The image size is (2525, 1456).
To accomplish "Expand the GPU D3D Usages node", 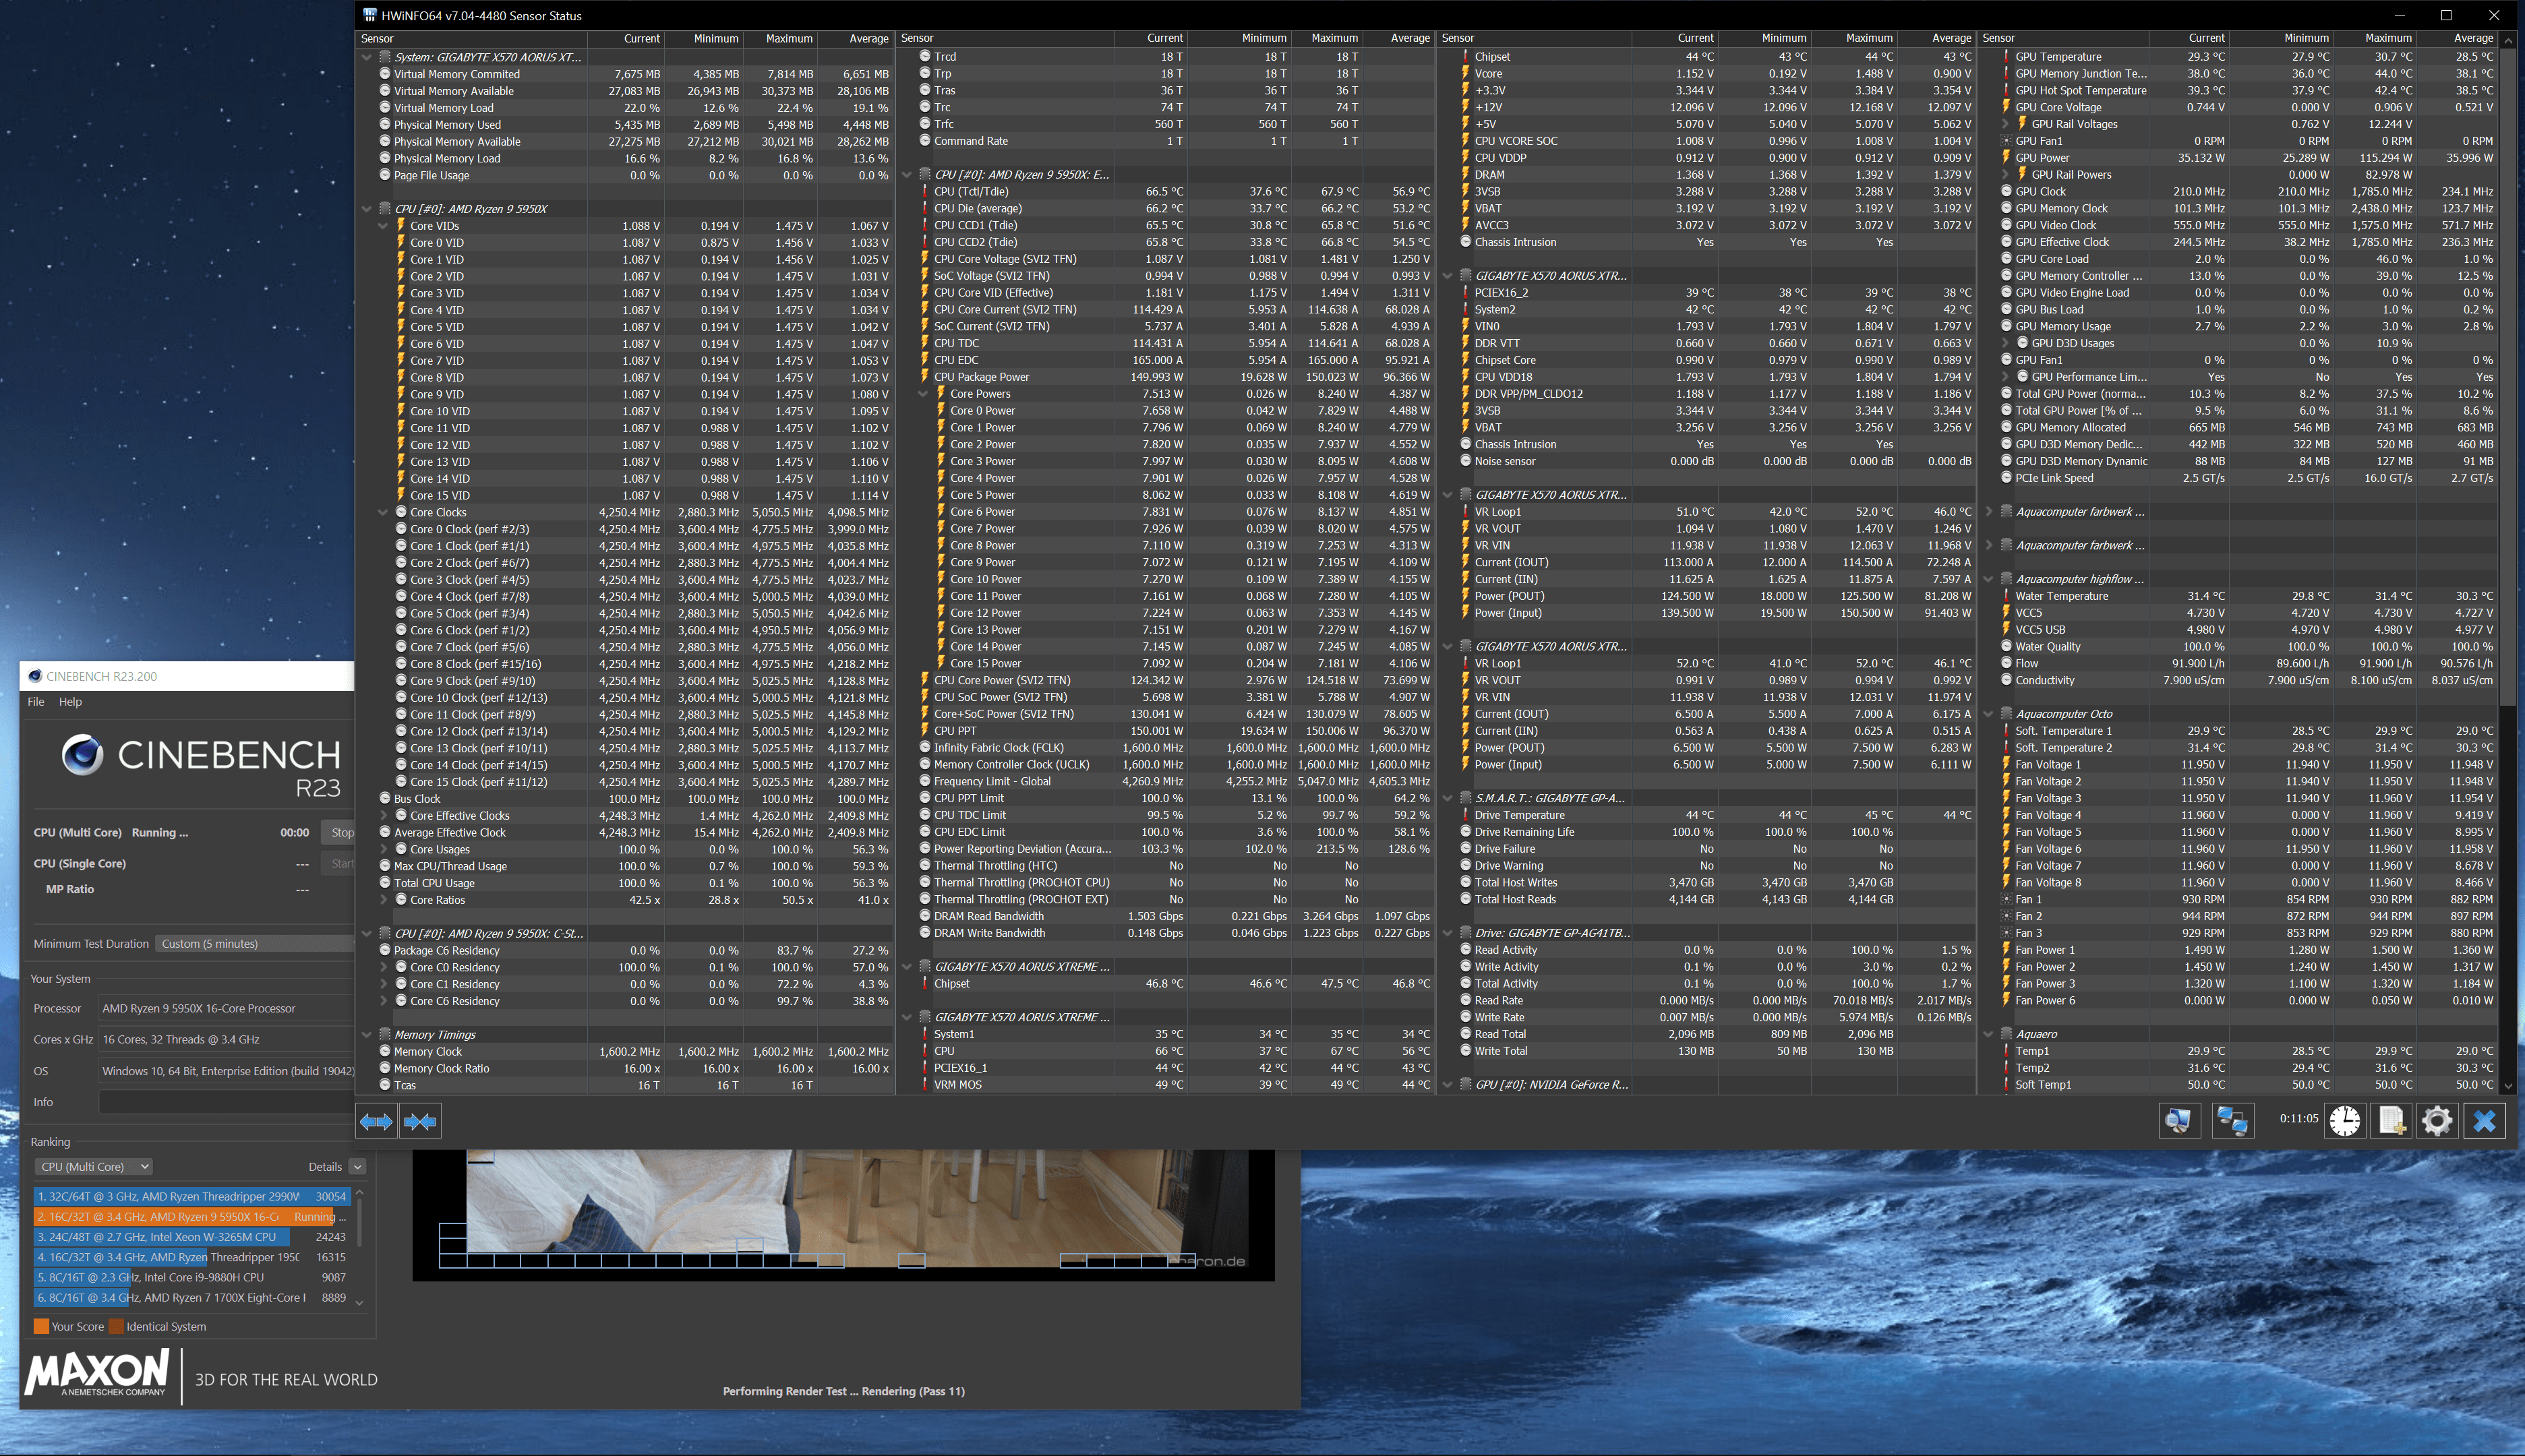I will click(2005, 343).
